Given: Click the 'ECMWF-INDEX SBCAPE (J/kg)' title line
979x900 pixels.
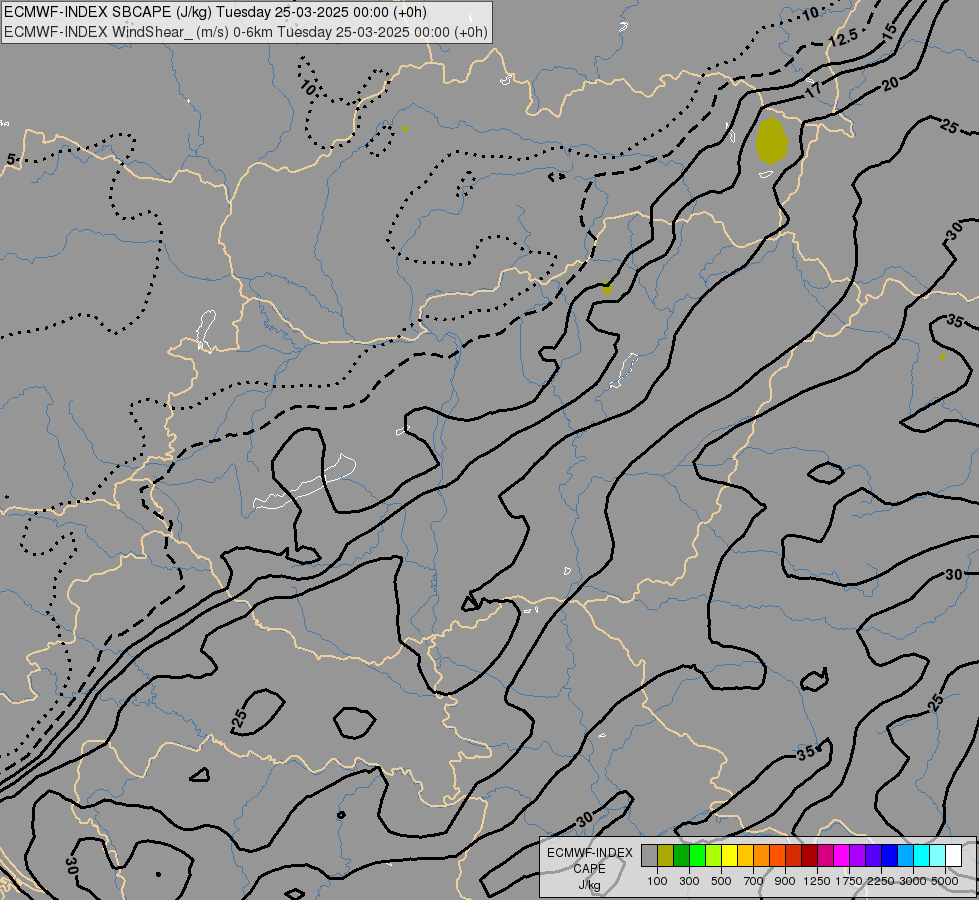Looking at the screenshot, I should pos(215,12).
